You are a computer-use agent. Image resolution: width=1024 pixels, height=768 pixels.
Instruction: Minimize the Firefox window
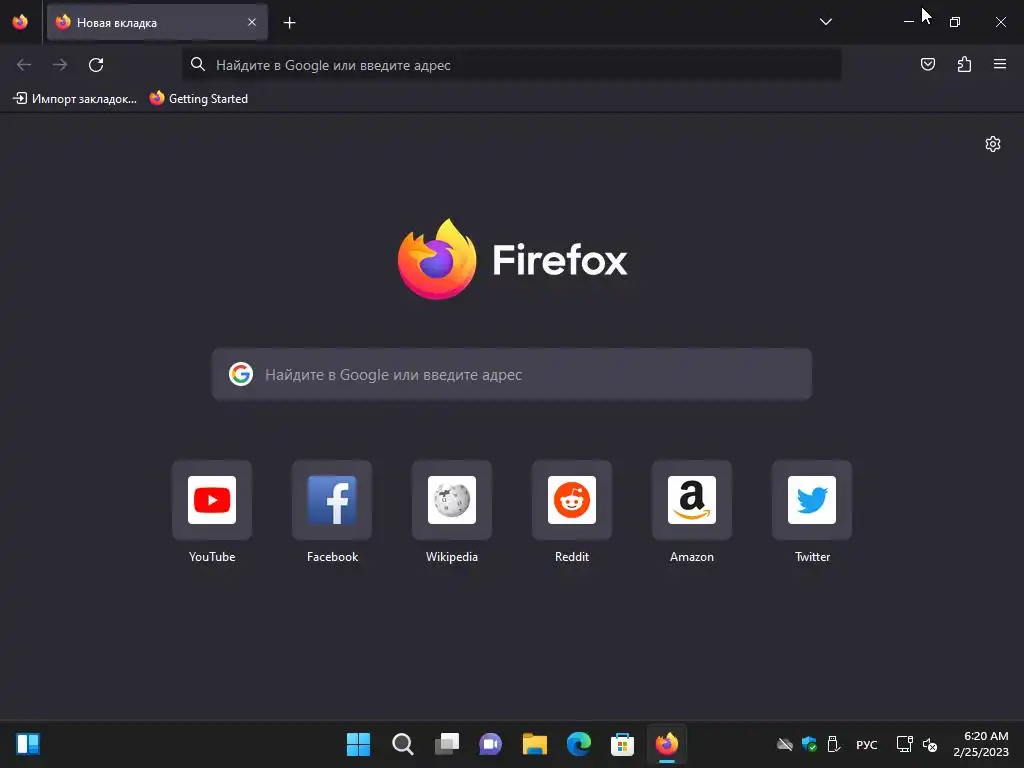pyautogui.click(x=908, y=22)
